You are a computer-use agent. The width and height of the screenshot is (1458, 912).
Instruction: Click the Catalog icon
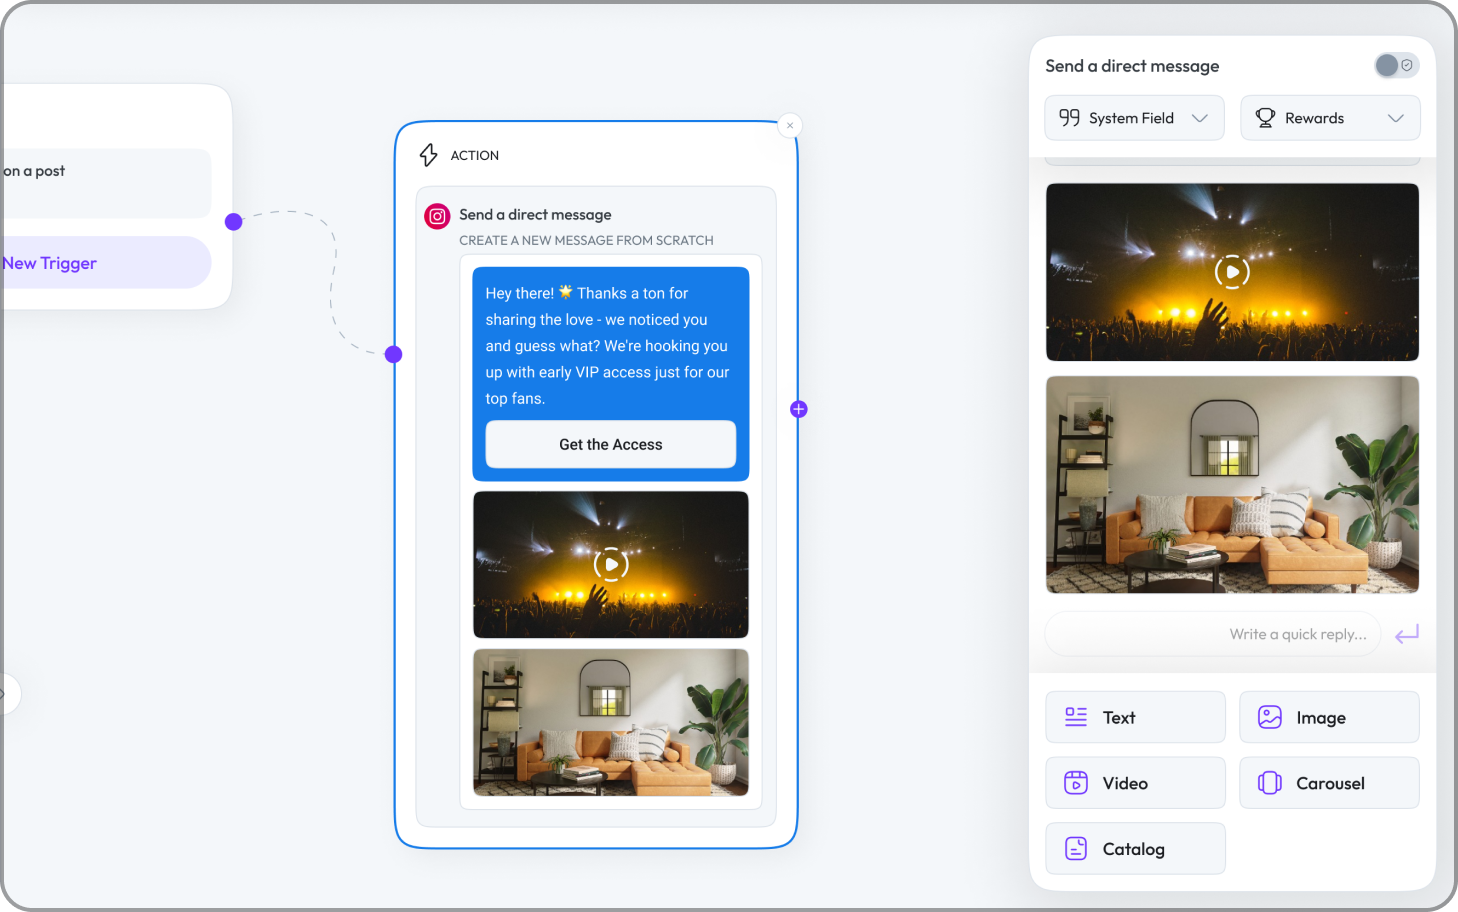1076,849
